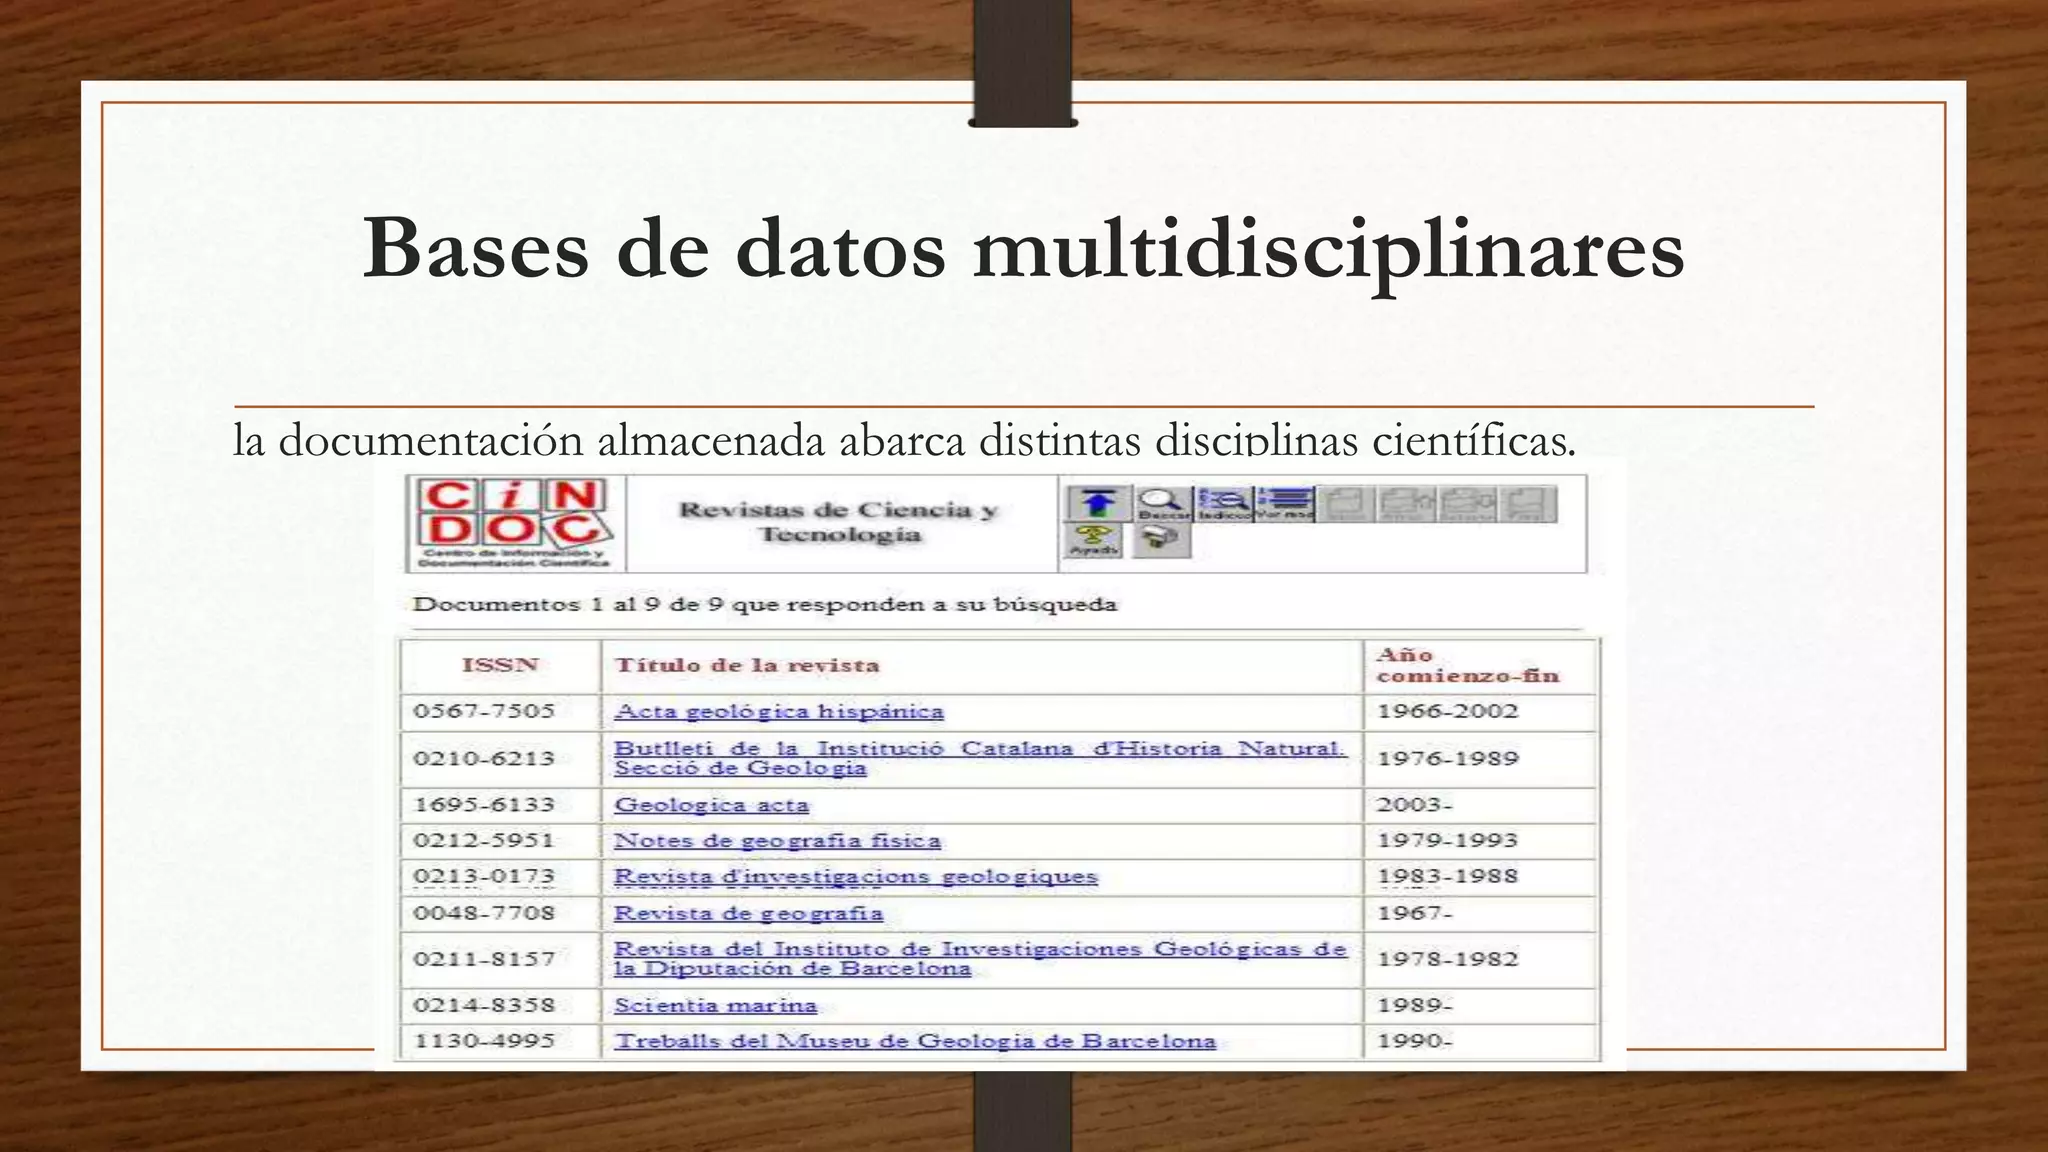Click the years 1966-2002 cell
The image size is (2048, 1152).
(x=1481, y=711)
